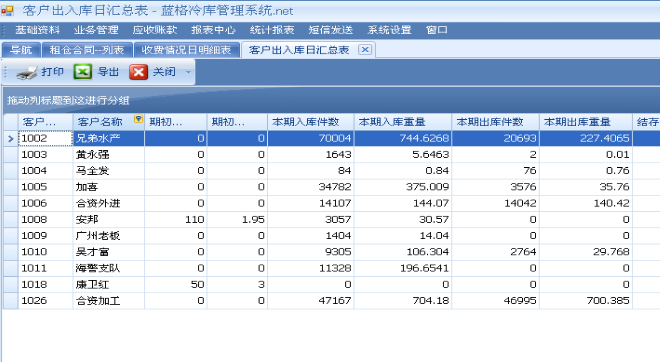Close the 客户出入库日汇总表 tab with its X
Screen dimensions: 660x362
365,50
